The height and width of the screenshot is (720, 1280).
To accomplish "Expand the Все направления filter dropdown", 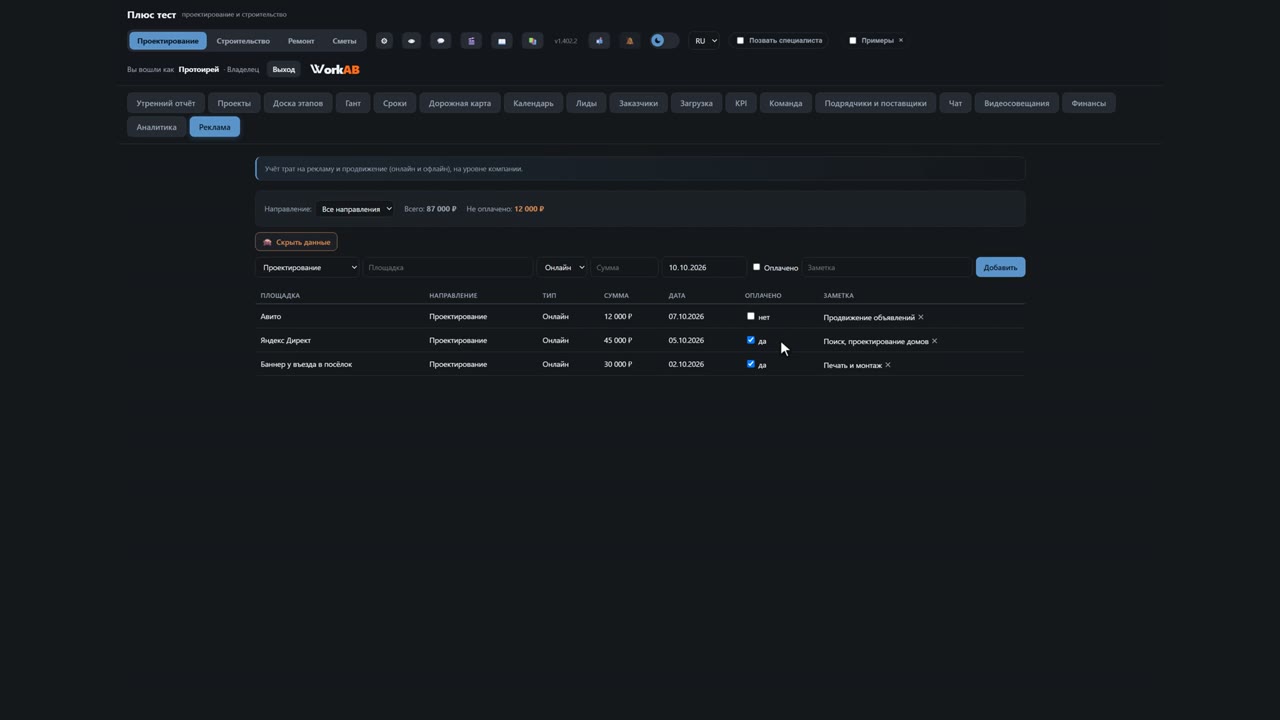I will (x=356, y=209).
